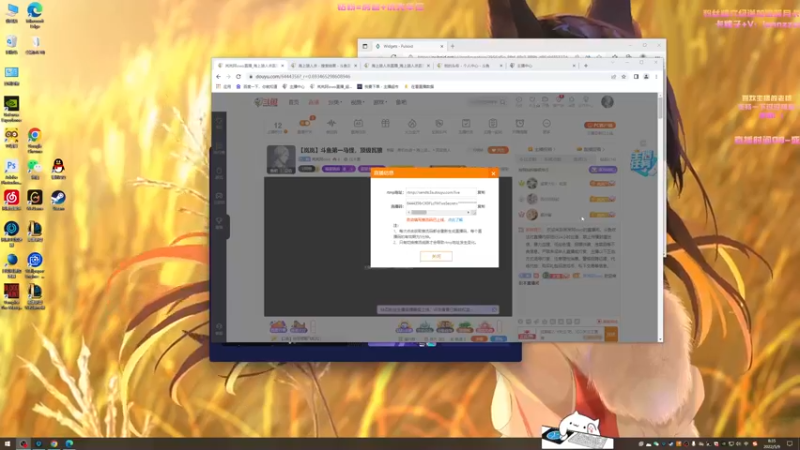The width and height of the screenshot is (800, 450).
Task: Bookmark this page with star icon
Action: click(x=623, y=77)
